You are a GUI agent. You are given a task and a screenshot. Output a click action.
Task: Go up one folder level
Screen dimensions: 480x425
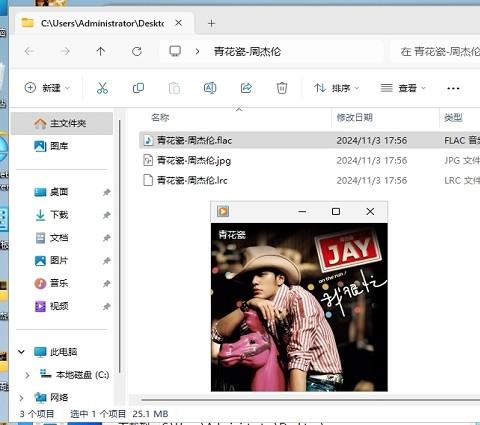tap(101, 51)
